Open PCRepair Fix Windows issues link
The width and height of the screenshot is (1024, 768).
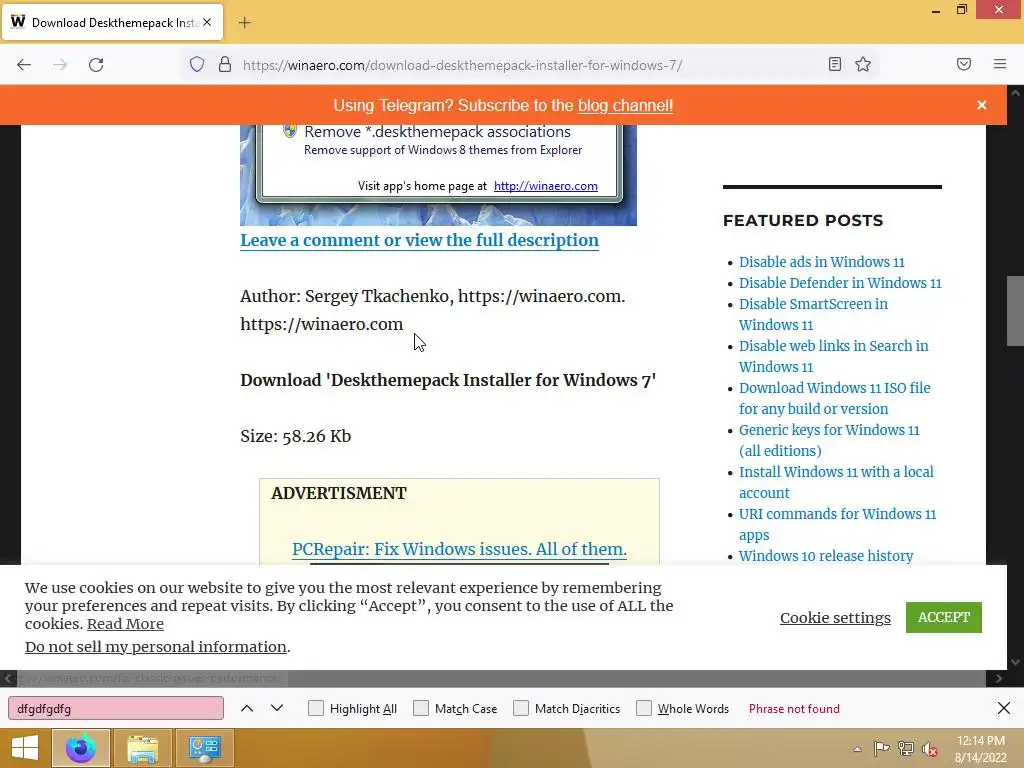click(459, 549)
